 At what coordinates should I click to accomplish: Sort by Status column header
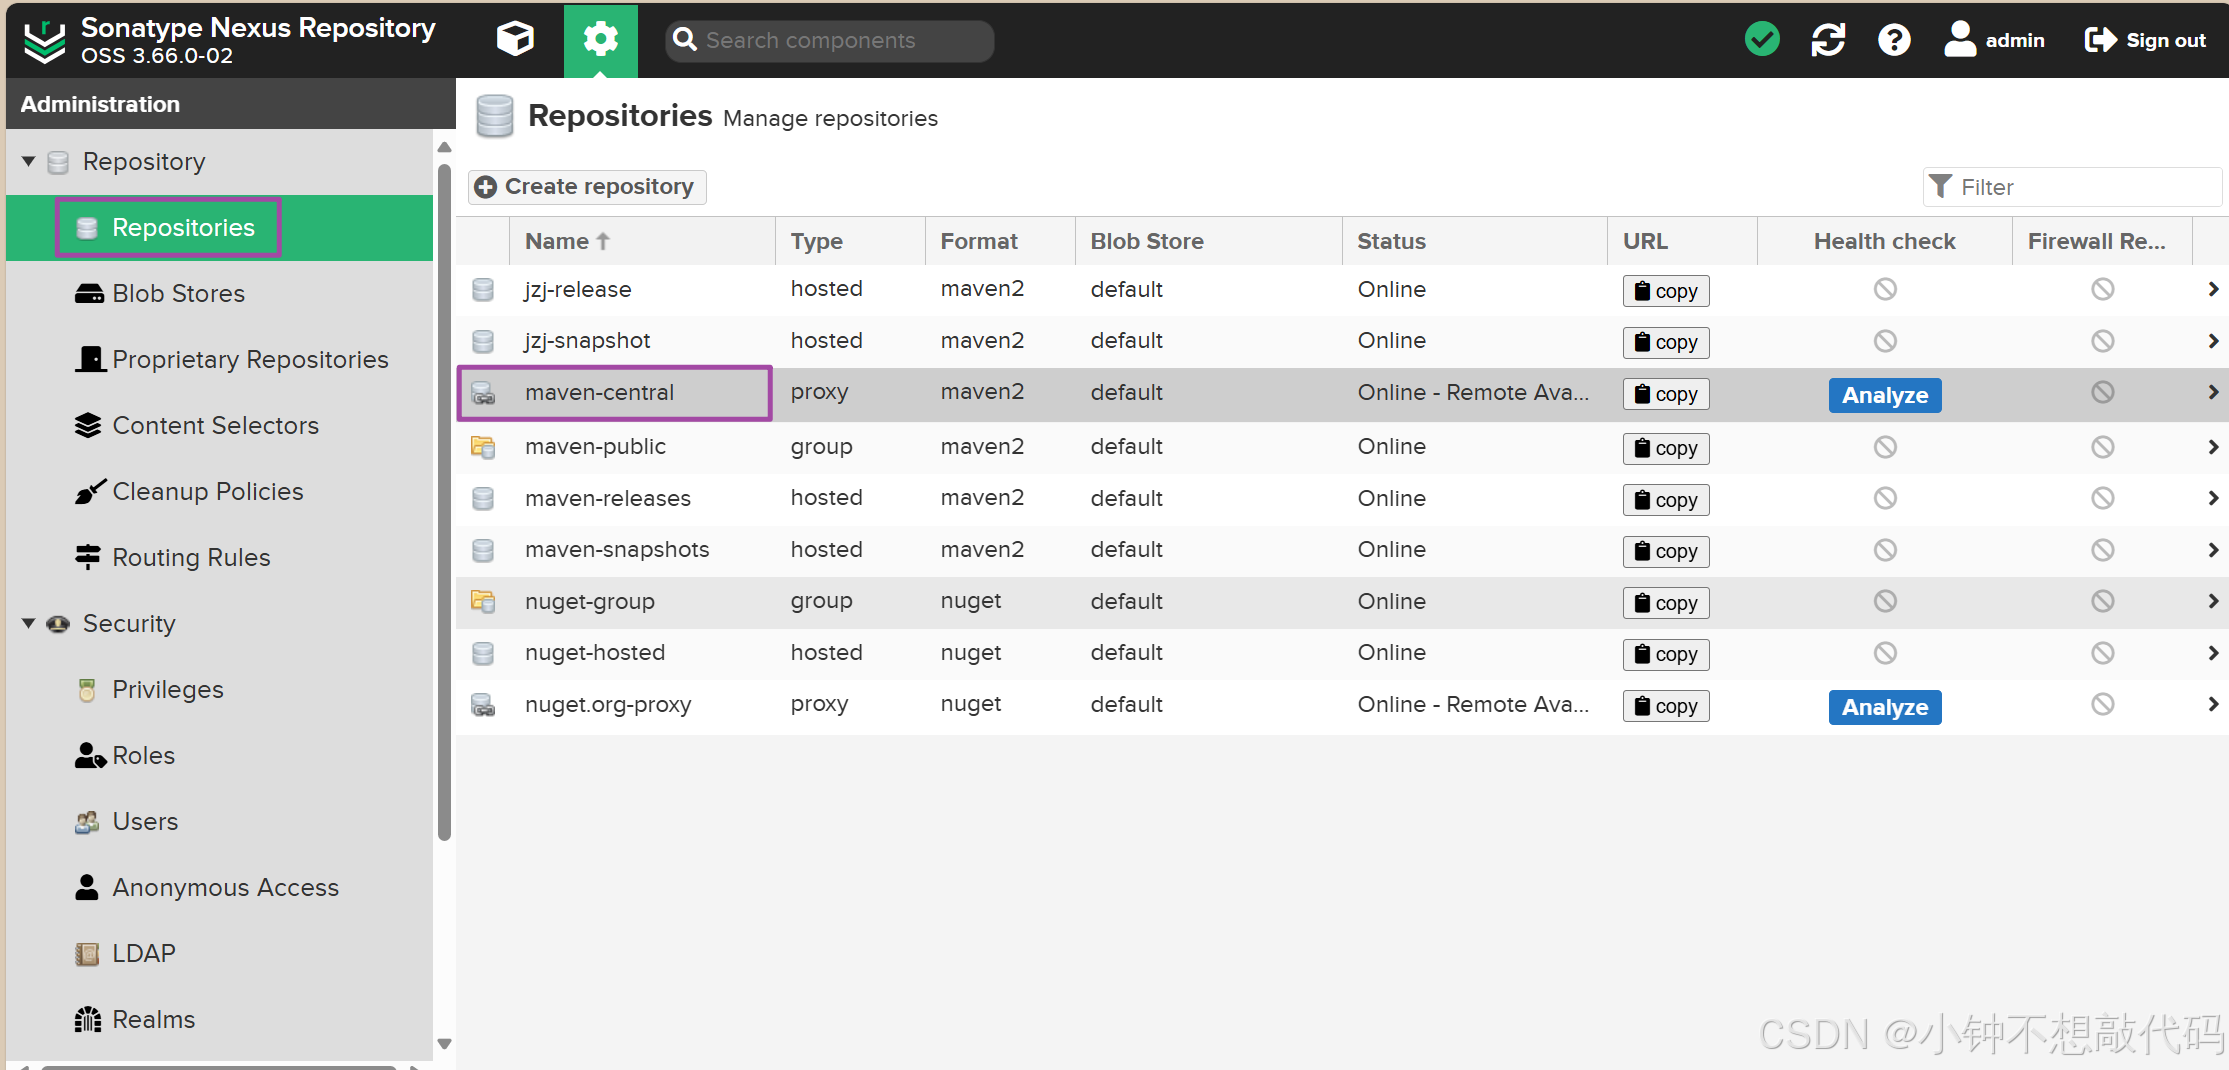1475,241
